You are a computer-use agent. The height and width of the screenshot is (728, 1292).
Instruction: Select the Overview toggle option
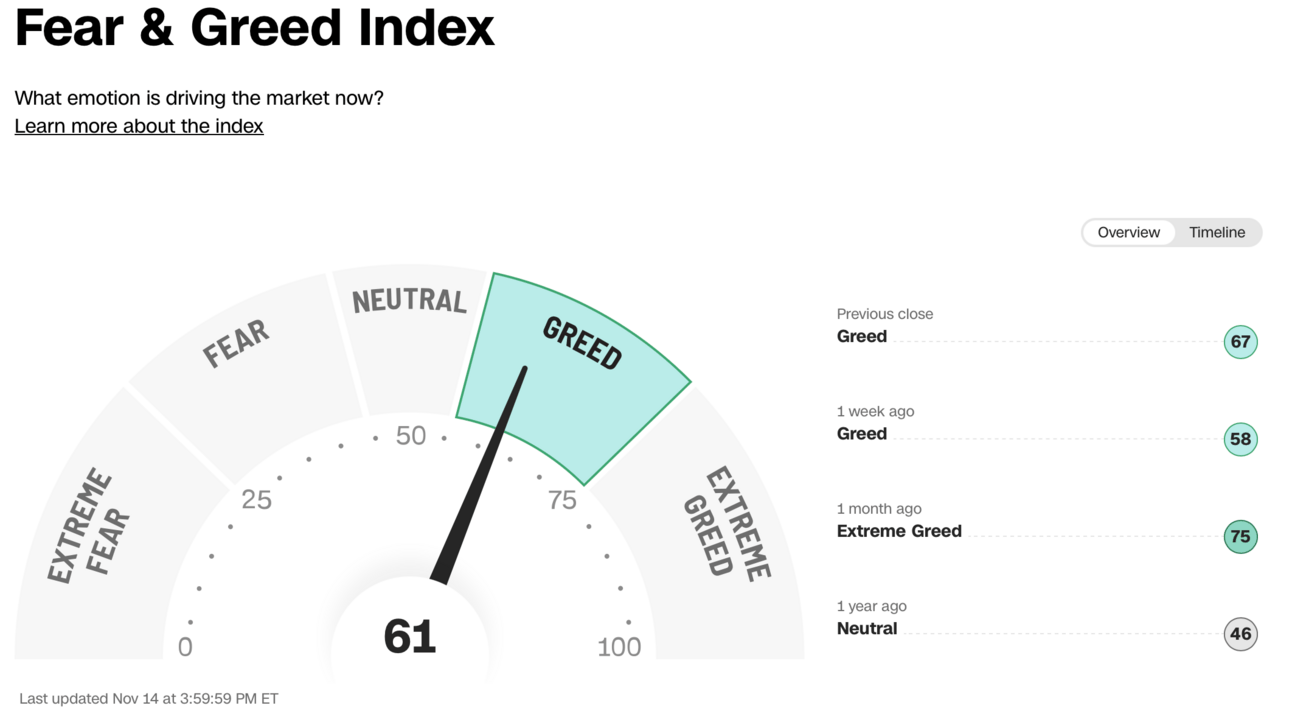coord(1129,232)
